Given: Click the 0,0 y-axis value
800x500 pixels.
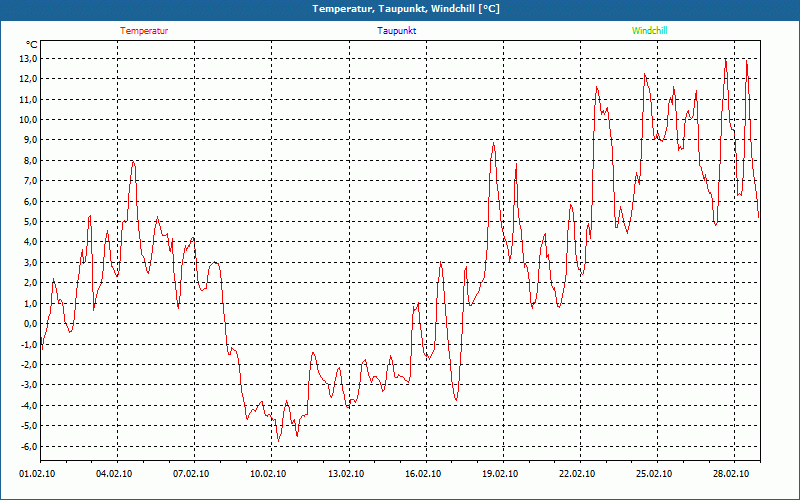Looking at the screenshot, I should coord(30,324).
